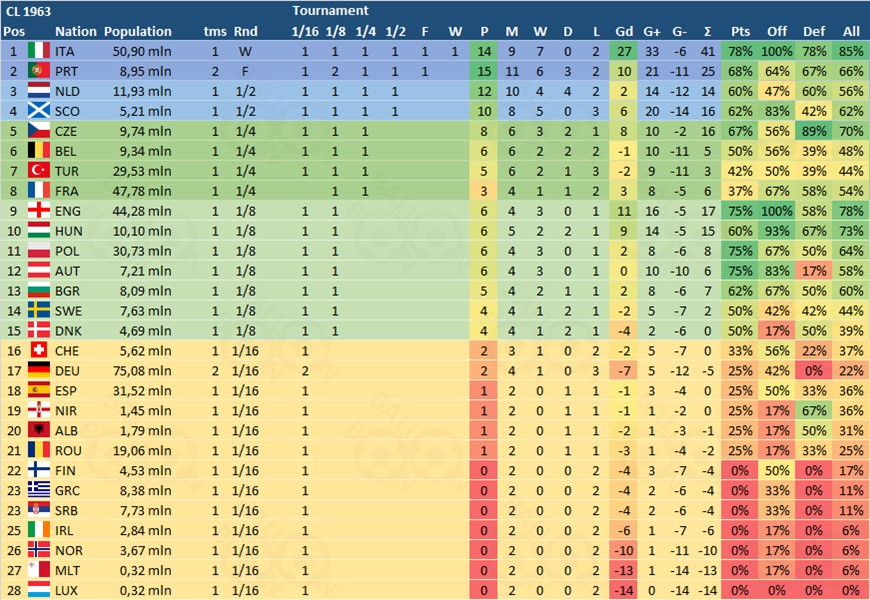Select the Greece flag icon
This screenshot has width=870, height=600.
click(39, 491)
